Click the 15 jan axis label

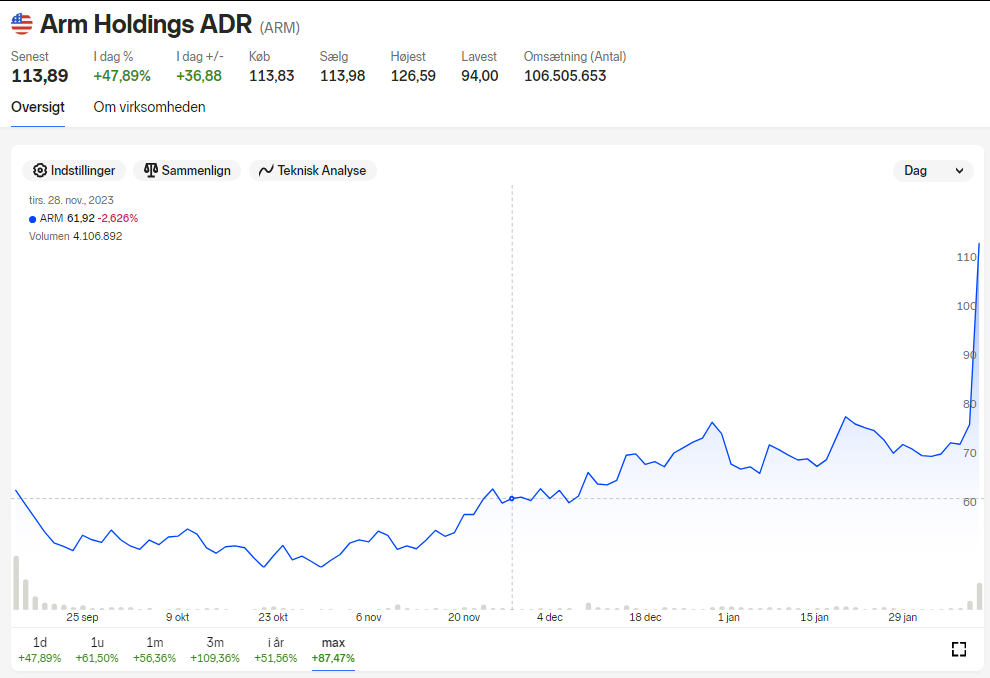(x=814, y=617)
